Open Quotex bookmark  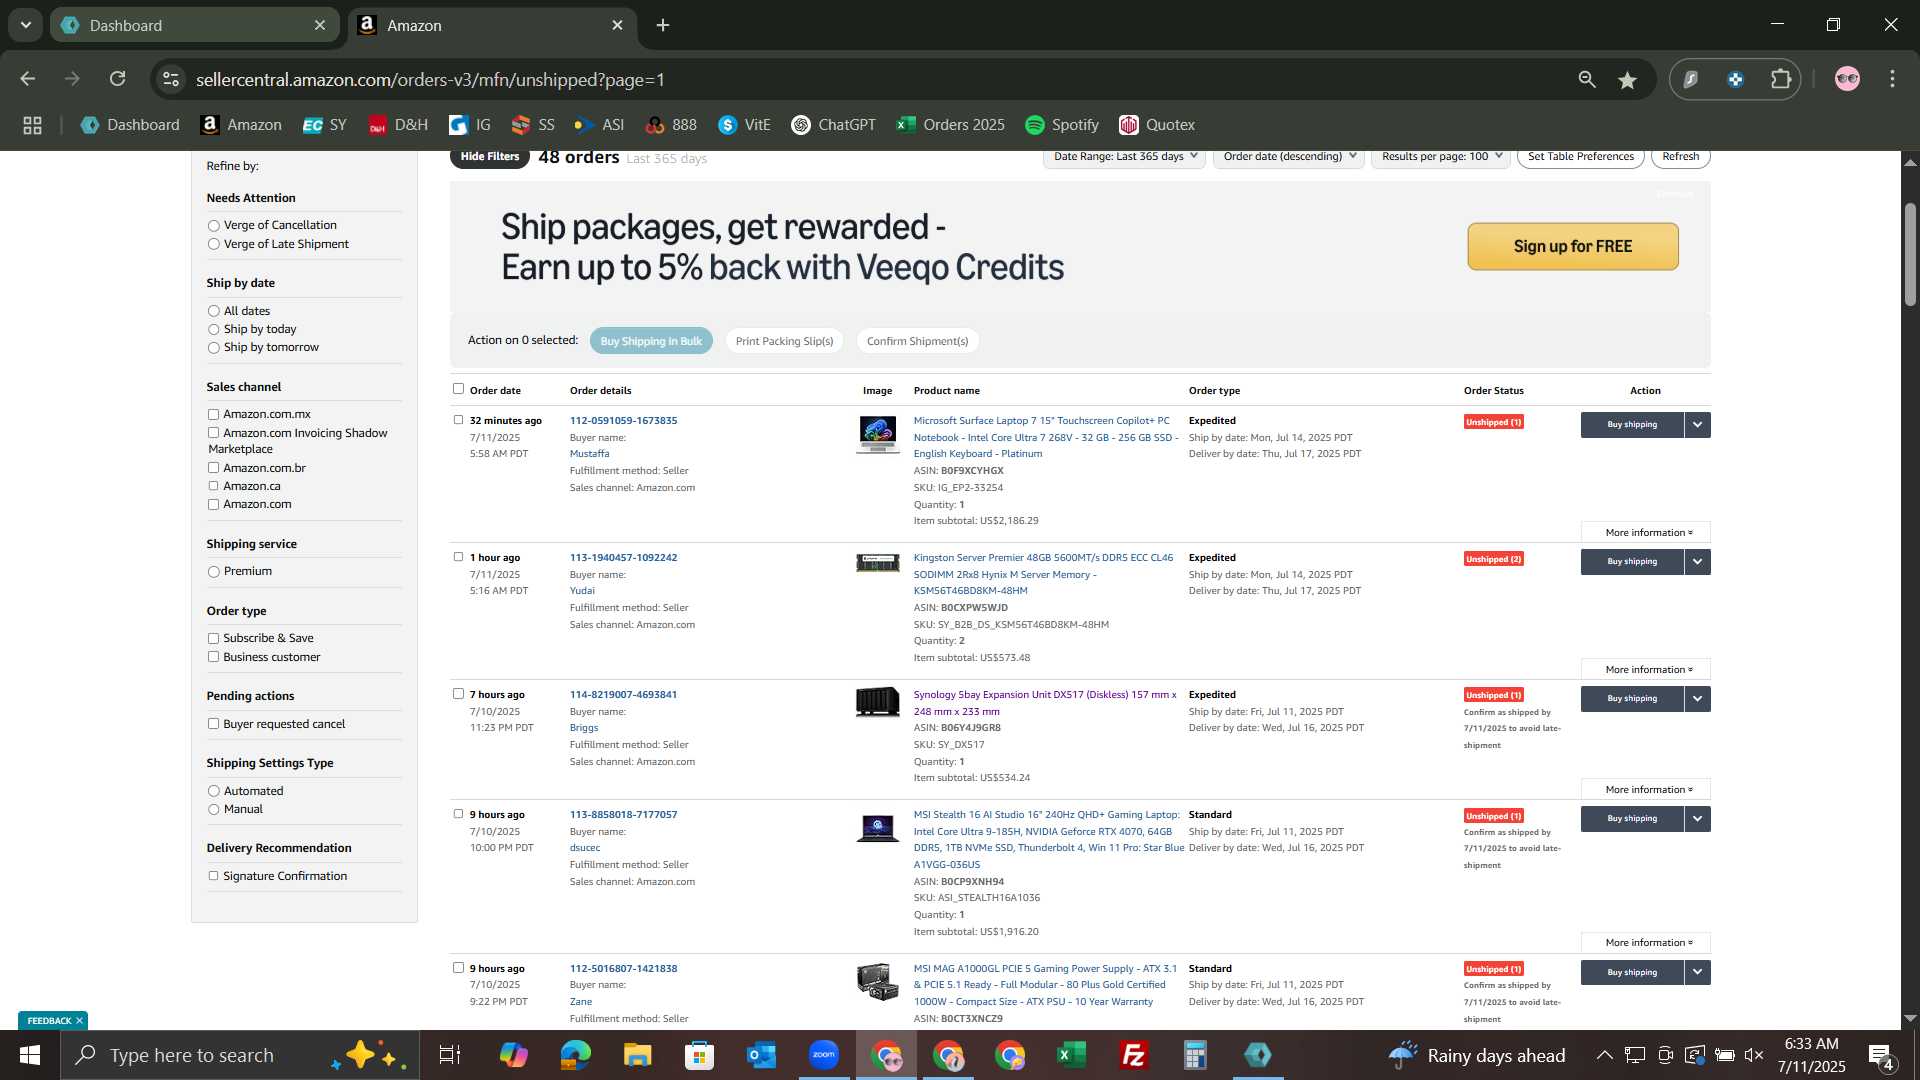[1157, 125]
